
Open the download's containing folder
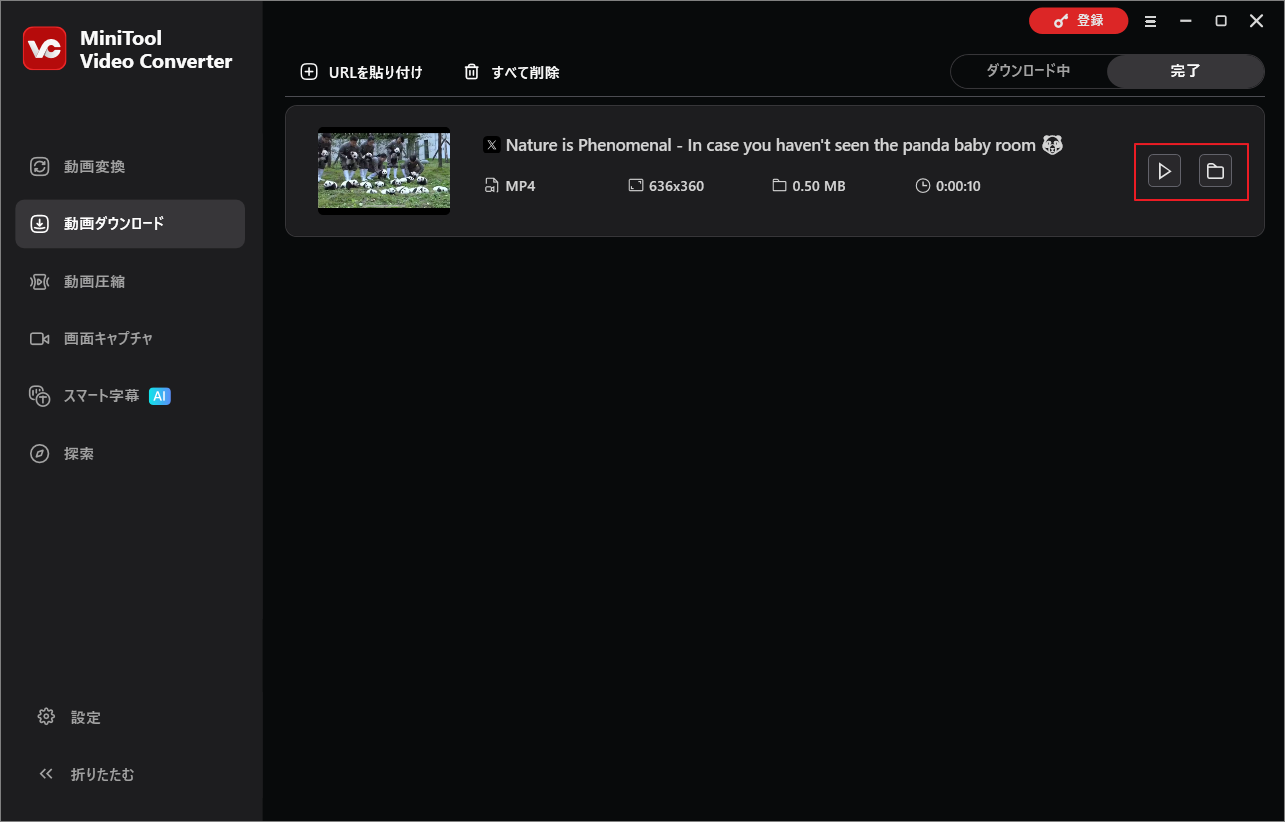pyautogui.click(x=1216, y=170)
